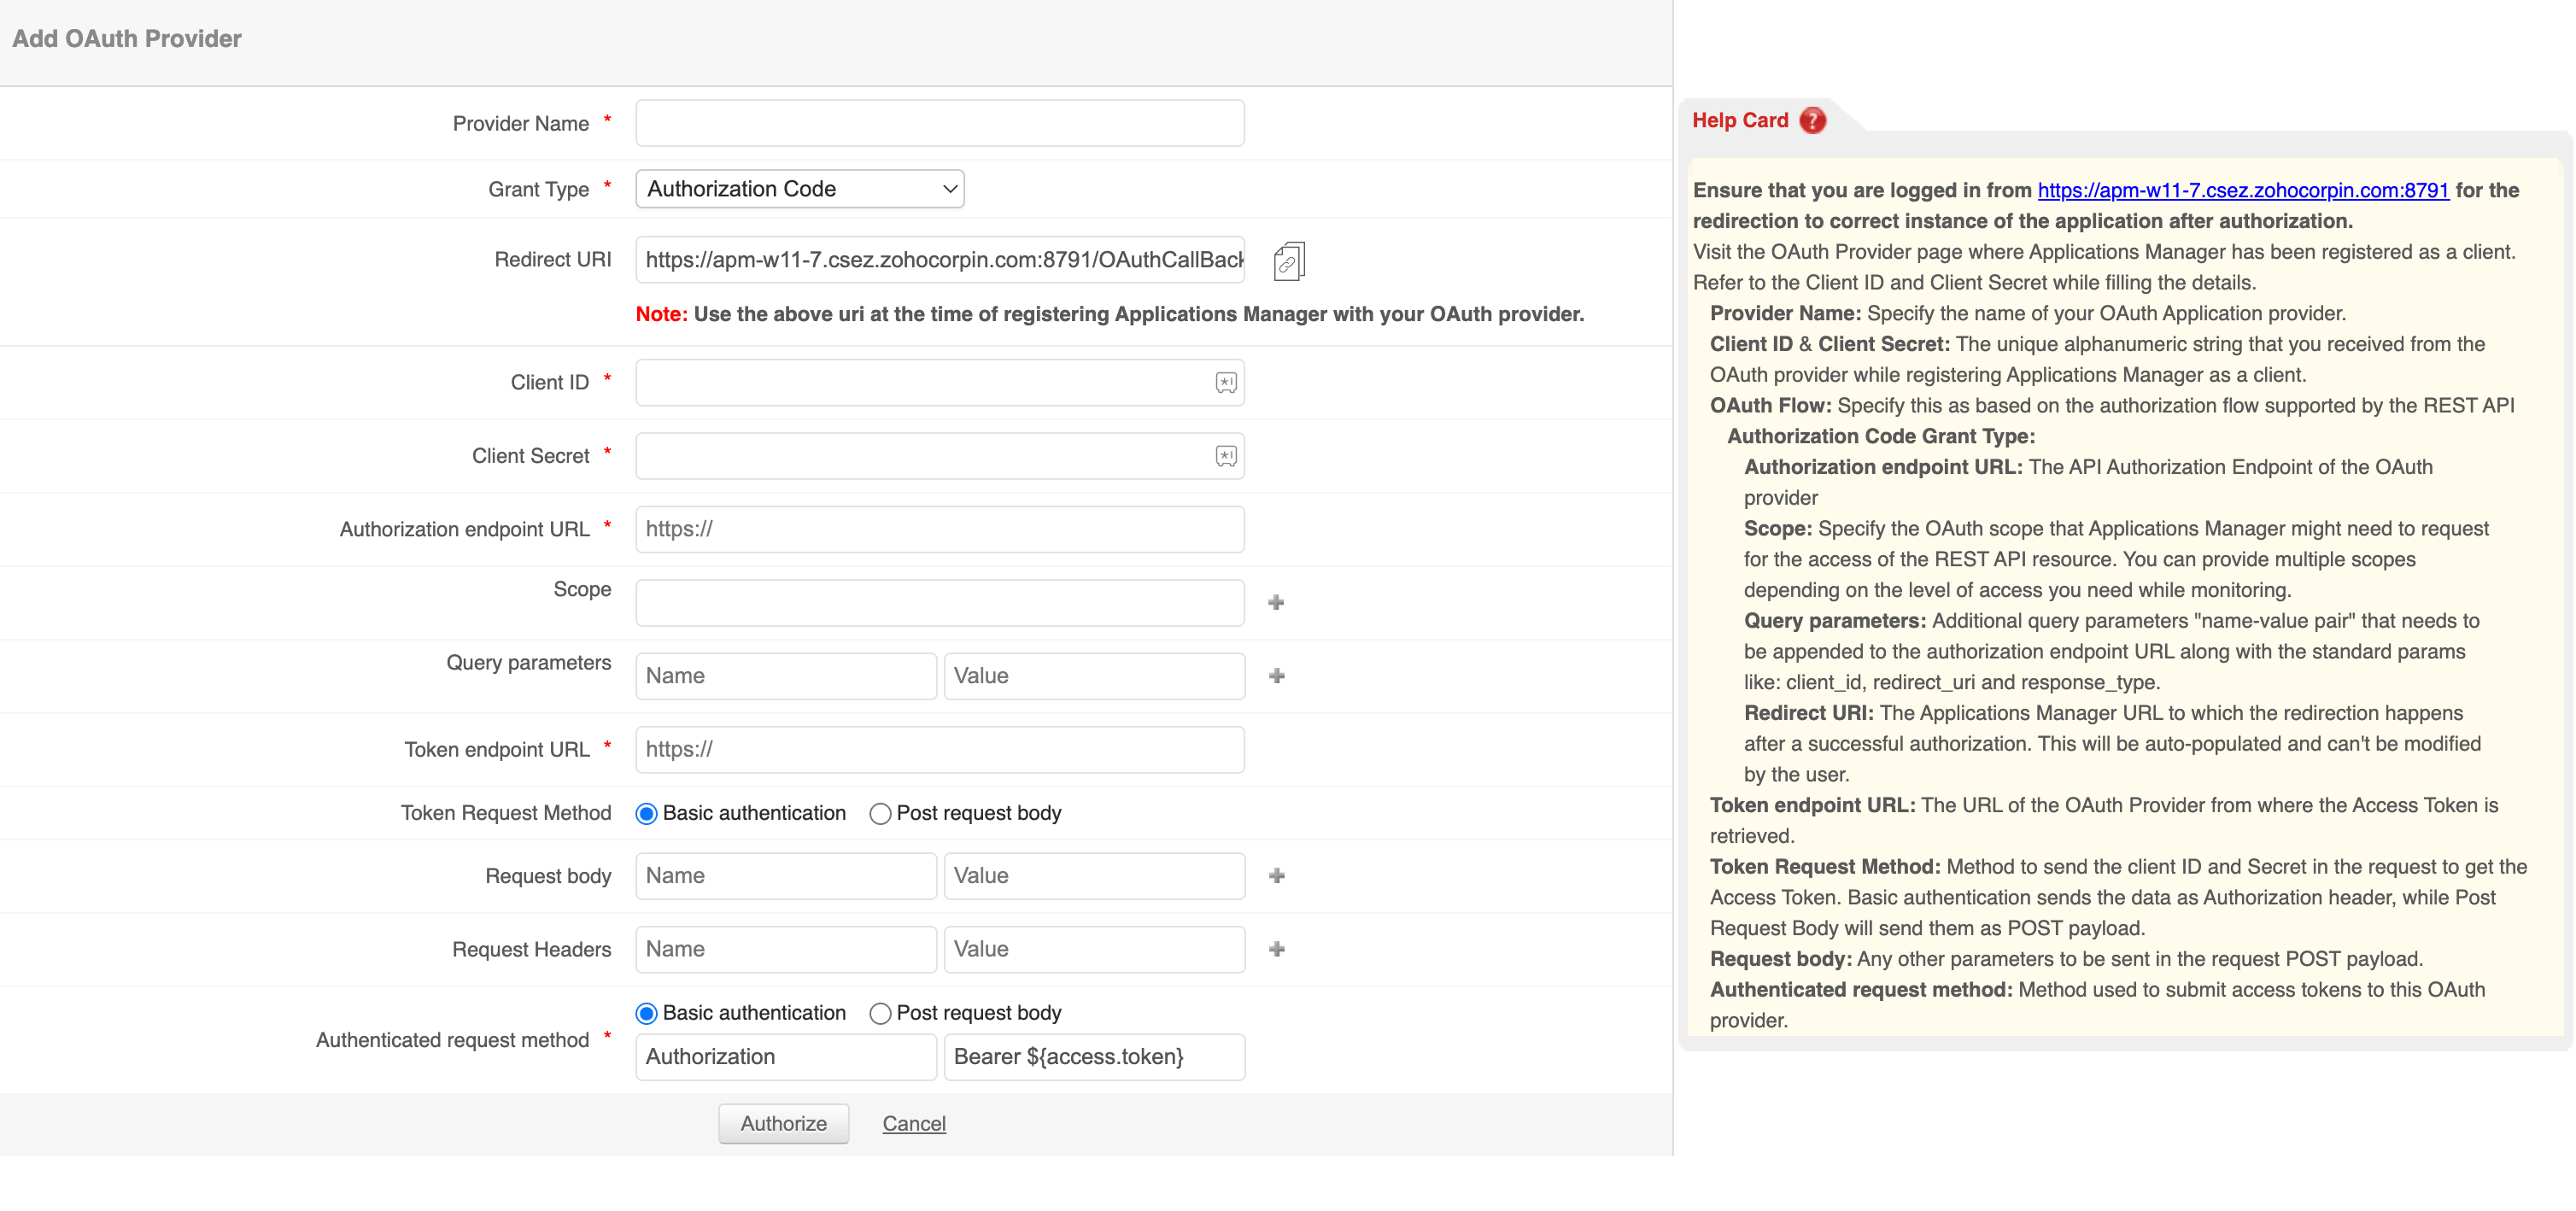Image resolution: width=2576 pixels, height=1211 pixels.
Task: Open the apm-w11-7 link in Help Card
Action: [x=2243, y=190]
